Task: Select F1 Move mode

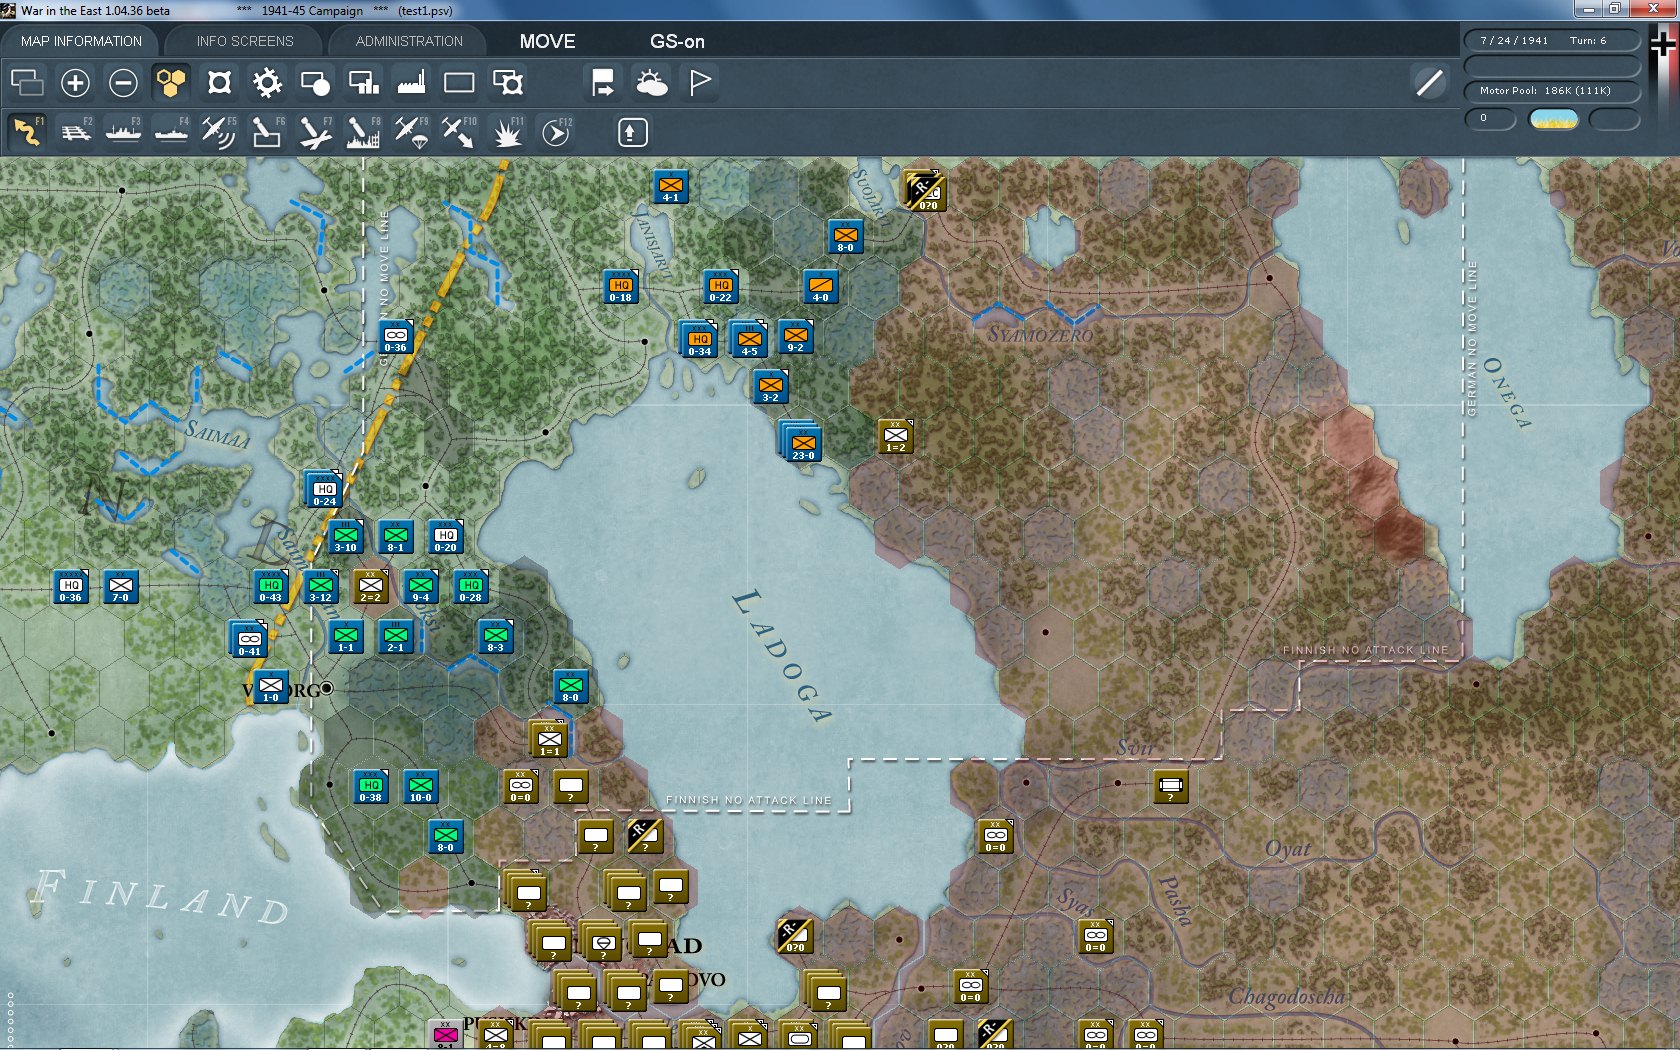Action: 28,132
